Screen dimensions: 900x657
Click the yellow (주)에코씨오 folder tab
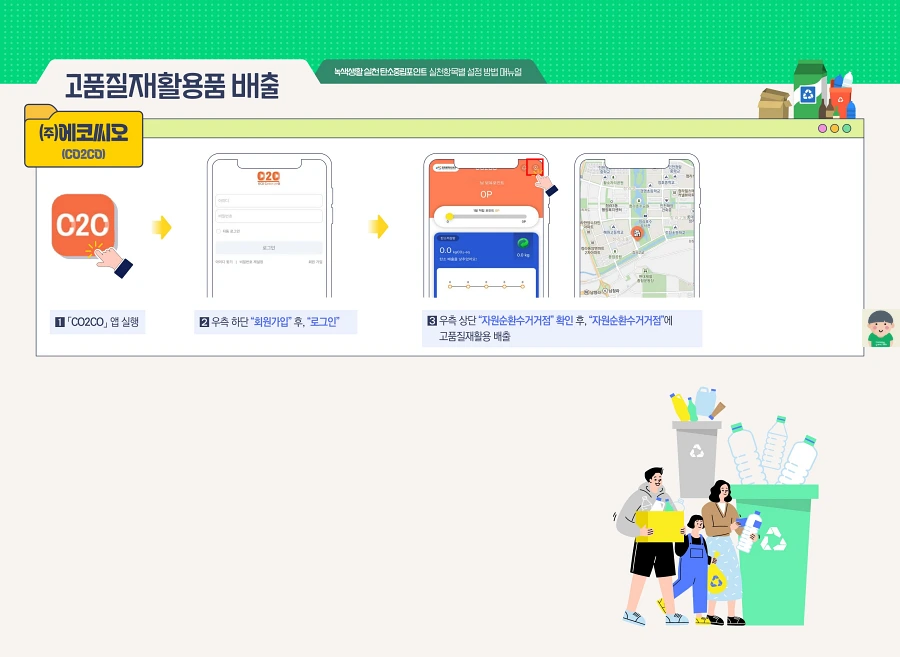[83, 137]
